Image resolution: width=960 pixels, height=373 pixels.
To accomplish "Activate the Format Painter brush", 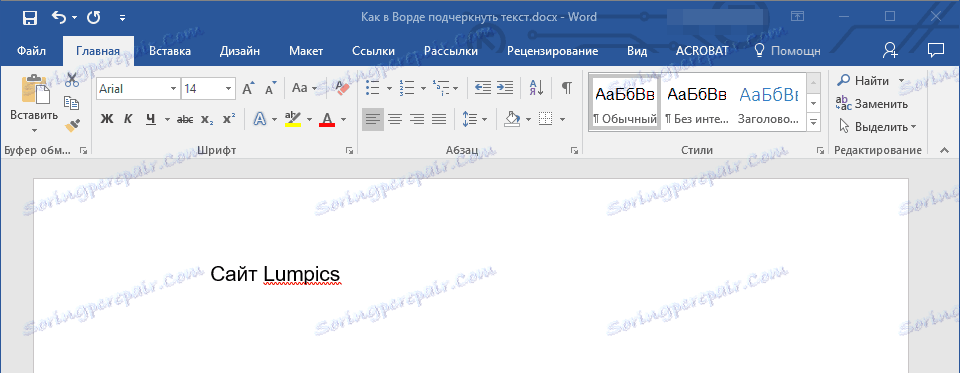I will click(x=72, y=126).
